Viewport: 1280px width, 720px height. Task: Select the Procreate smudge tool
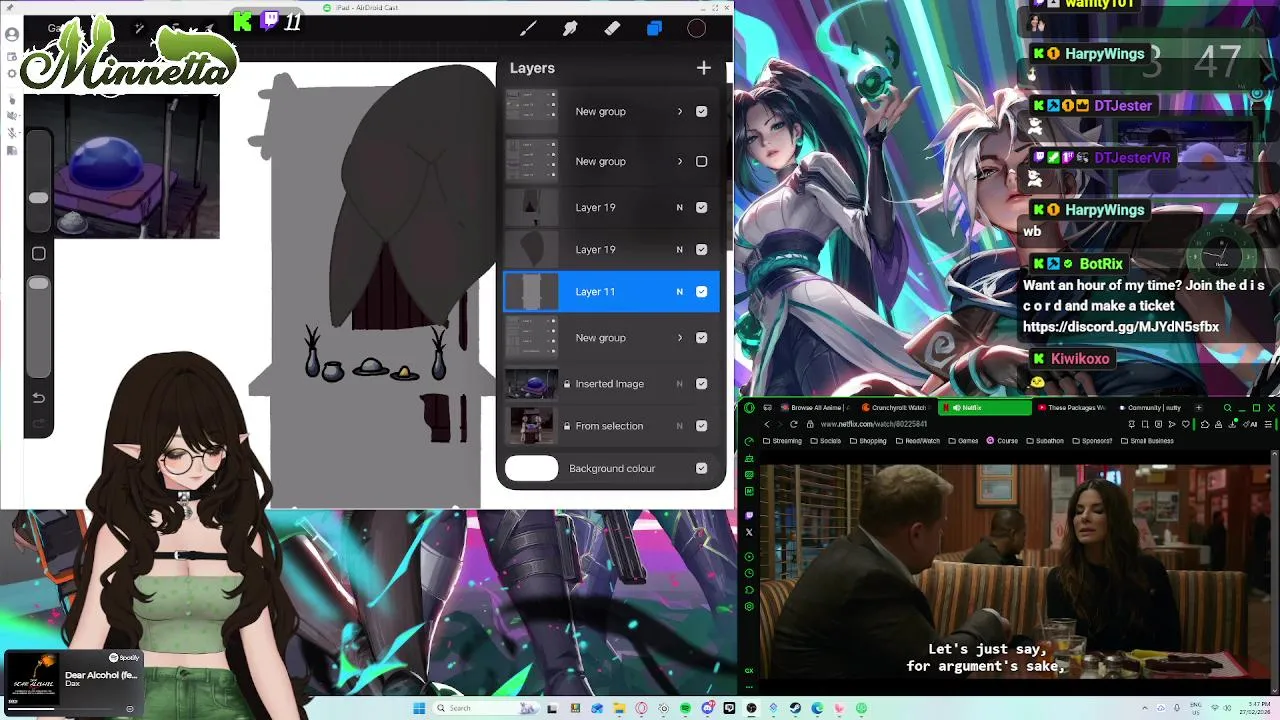(x=570, y=29)
